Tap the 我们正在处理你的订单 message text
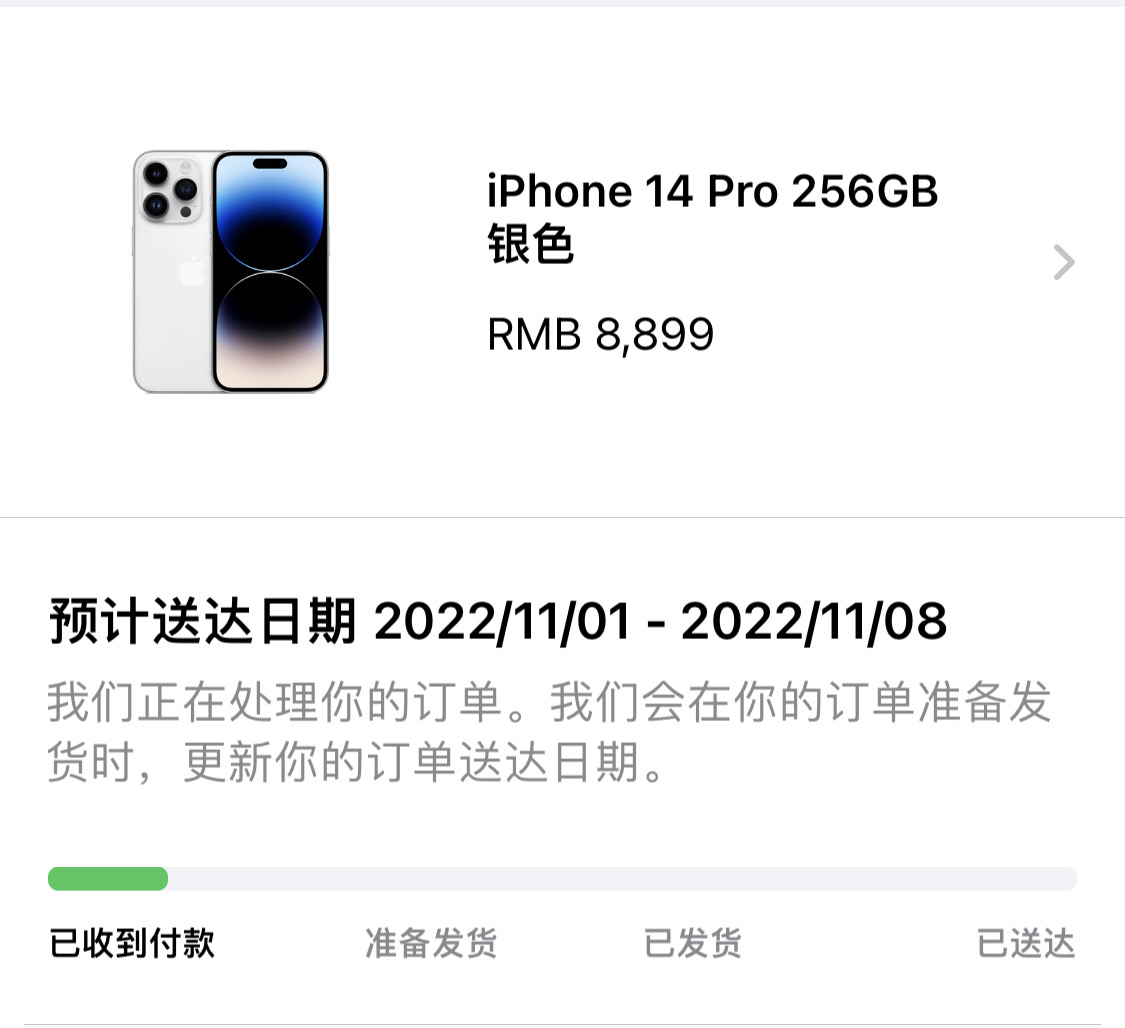Viewport: 1125px width, 1028px height. click(274, 702)
